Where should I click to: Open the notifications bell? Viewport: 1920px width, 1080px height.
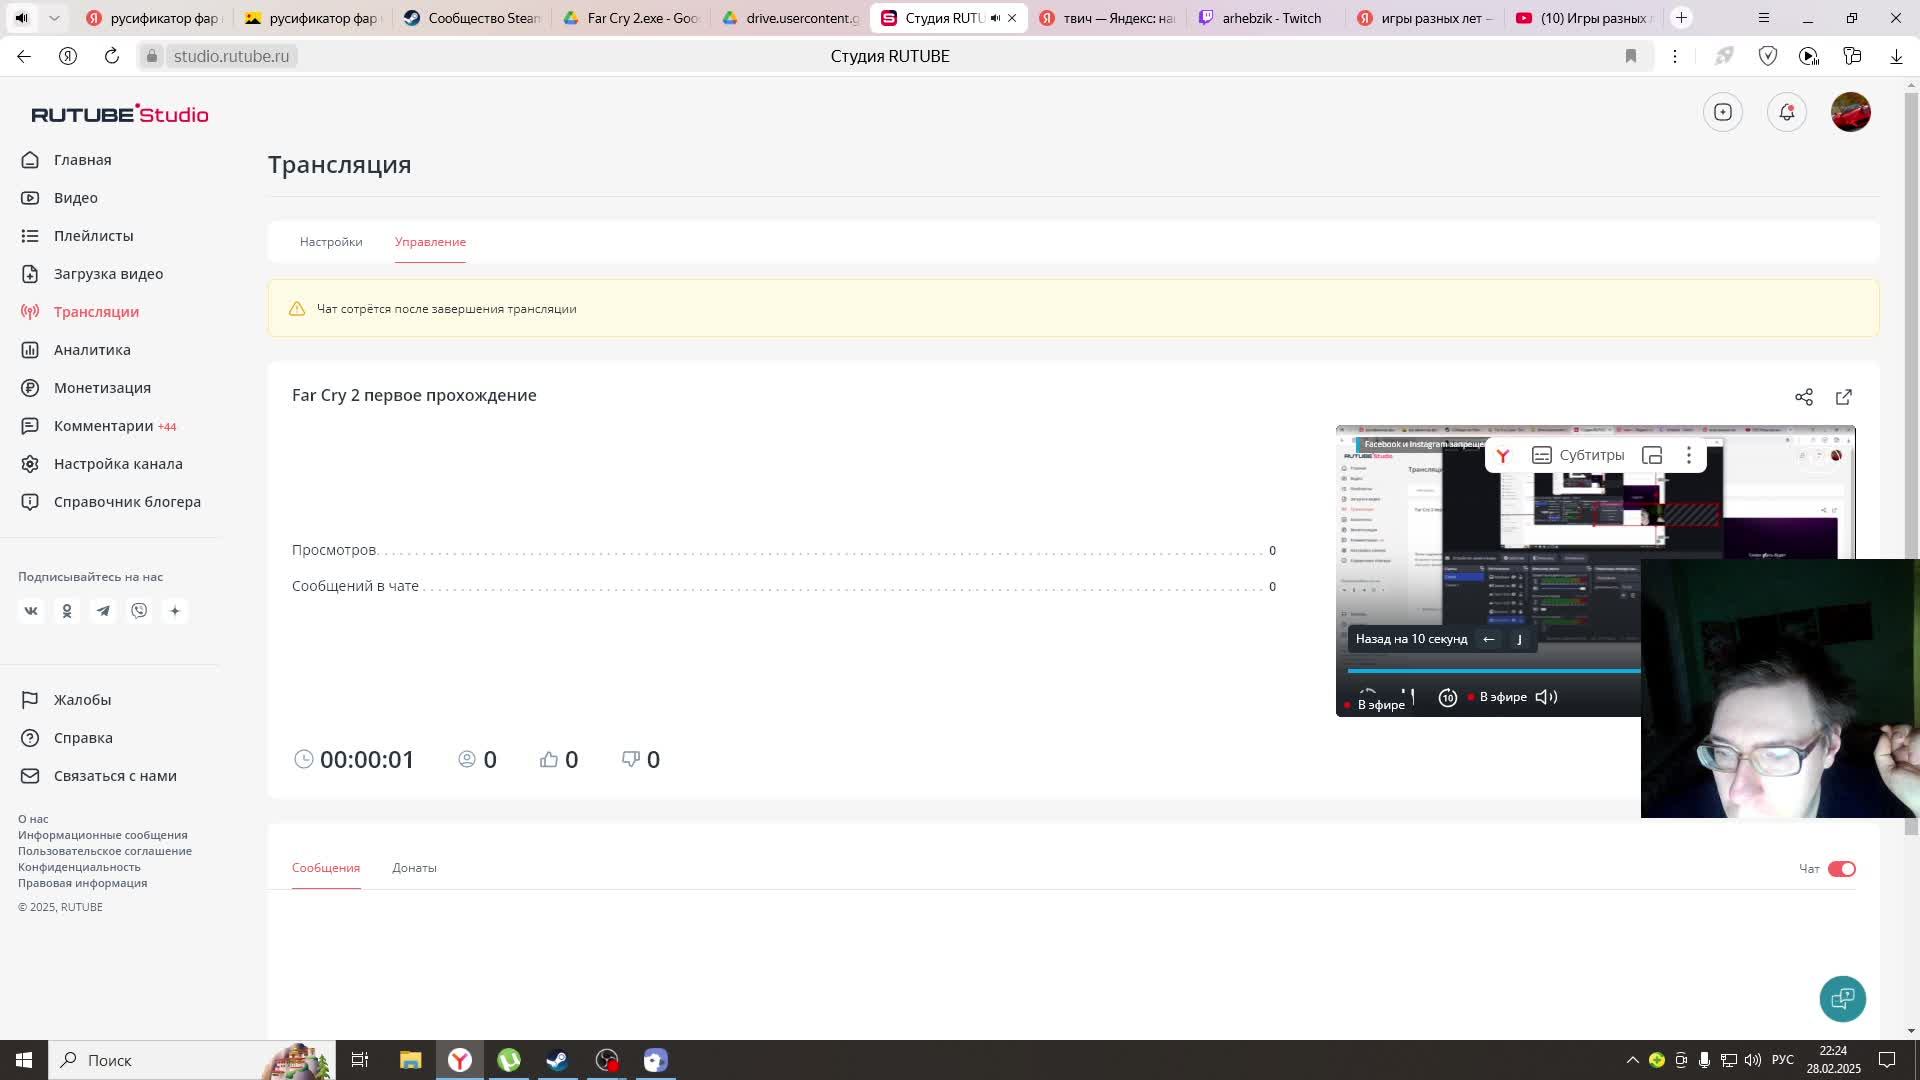1786,112
